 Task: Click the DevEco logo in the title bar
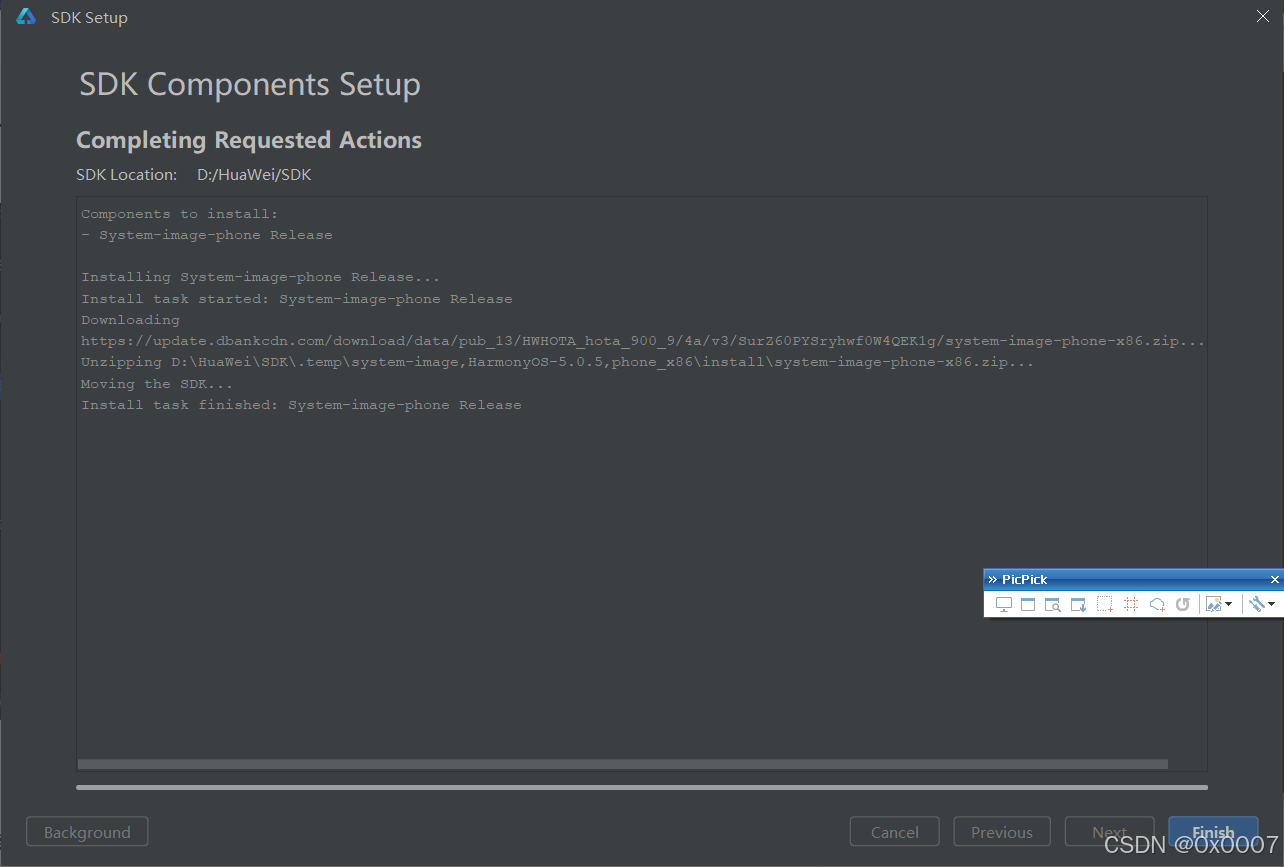click(26, 17)
